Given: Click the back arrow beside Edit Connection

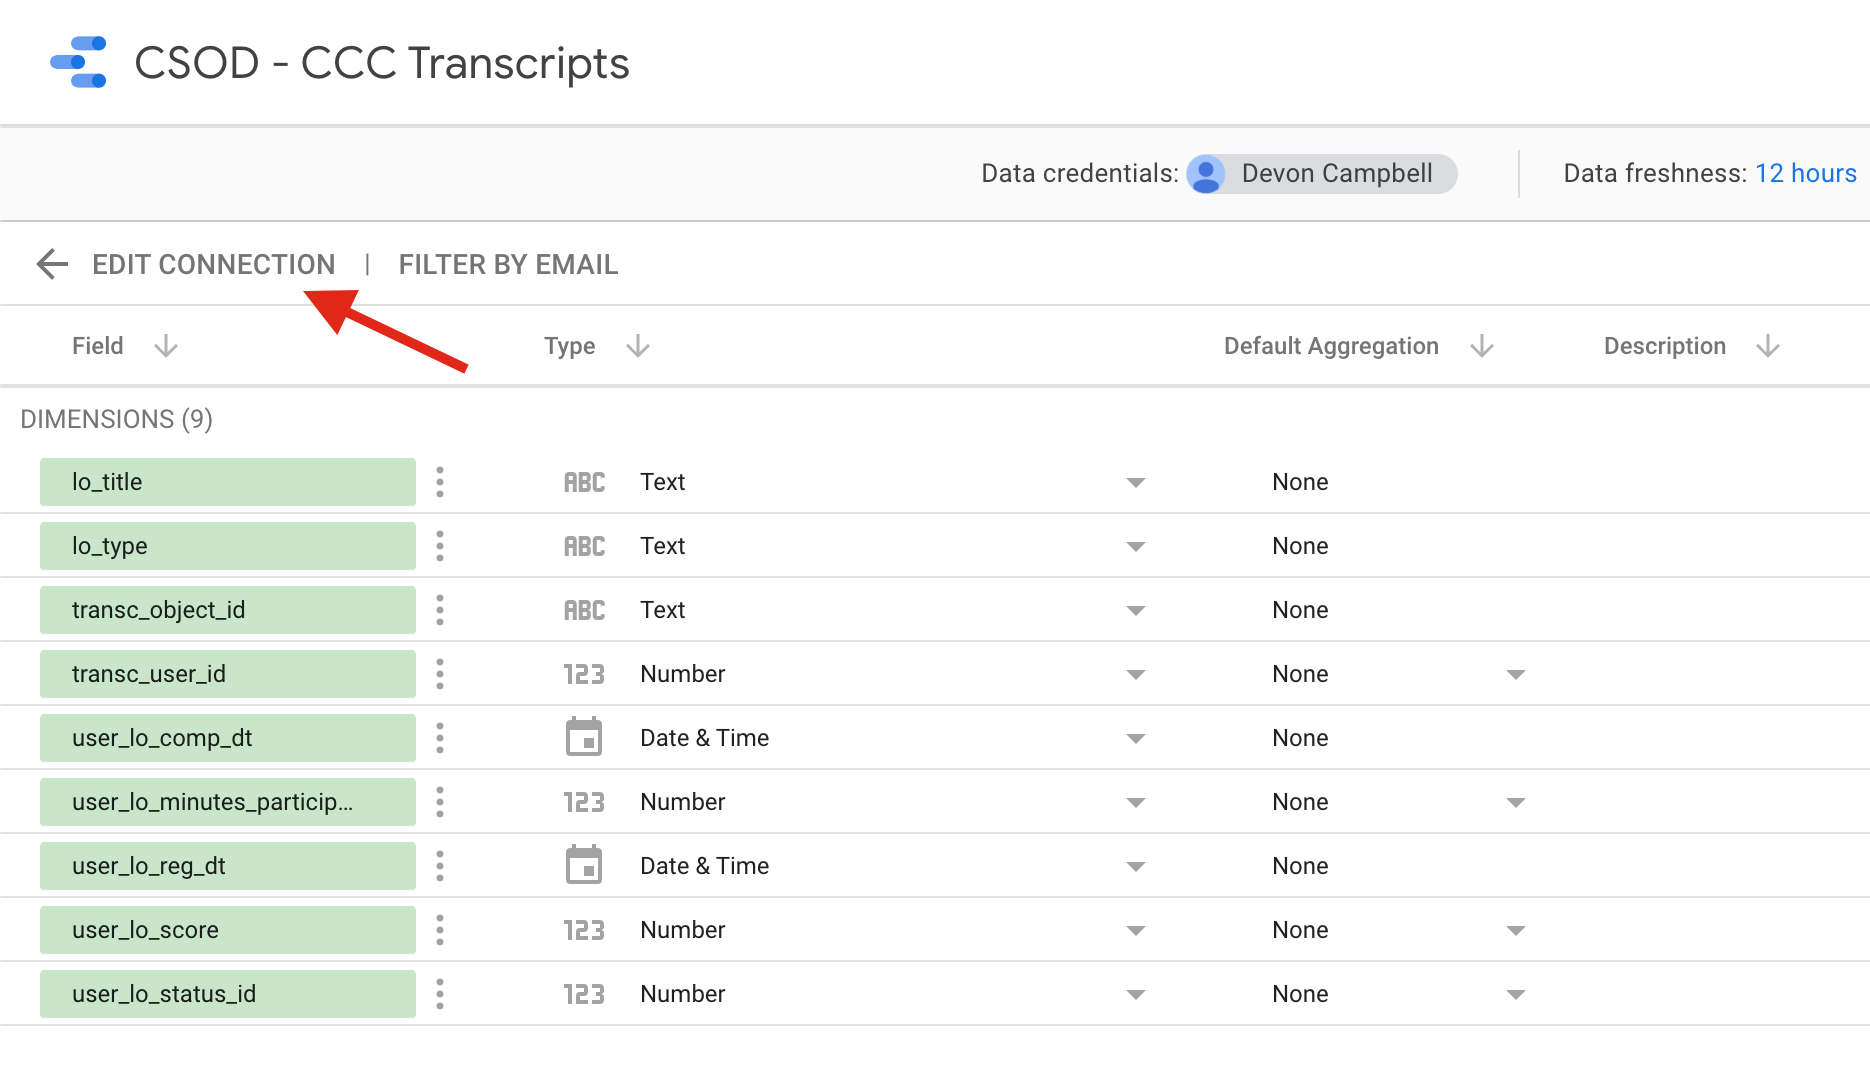Looking at the screenshot, I should [52, 264].
